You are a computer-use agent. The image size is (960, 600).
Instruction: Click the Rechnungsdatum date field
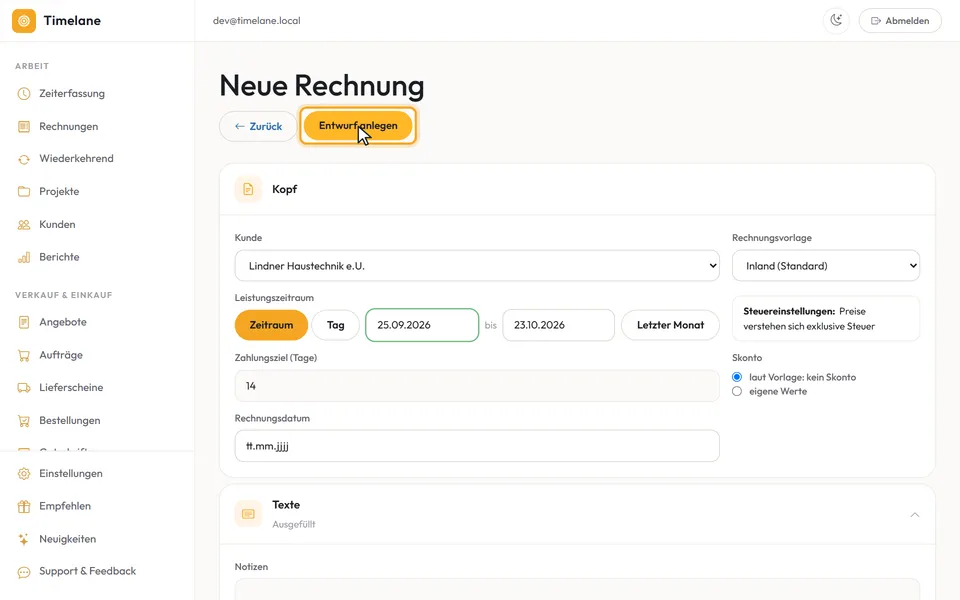pyautogui.click(x=477, y=446)
